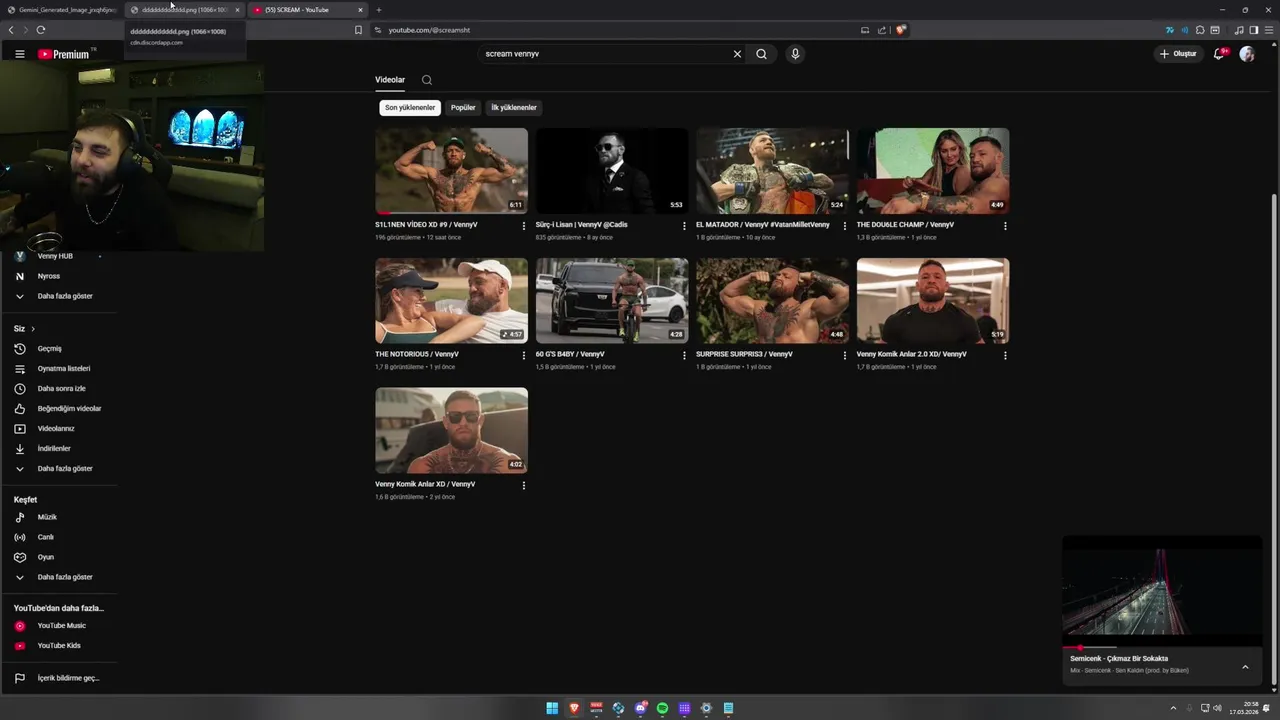Bookmark this page in the address bar
This screenshot has width=1280, height=720.
(x=358, y=30)
